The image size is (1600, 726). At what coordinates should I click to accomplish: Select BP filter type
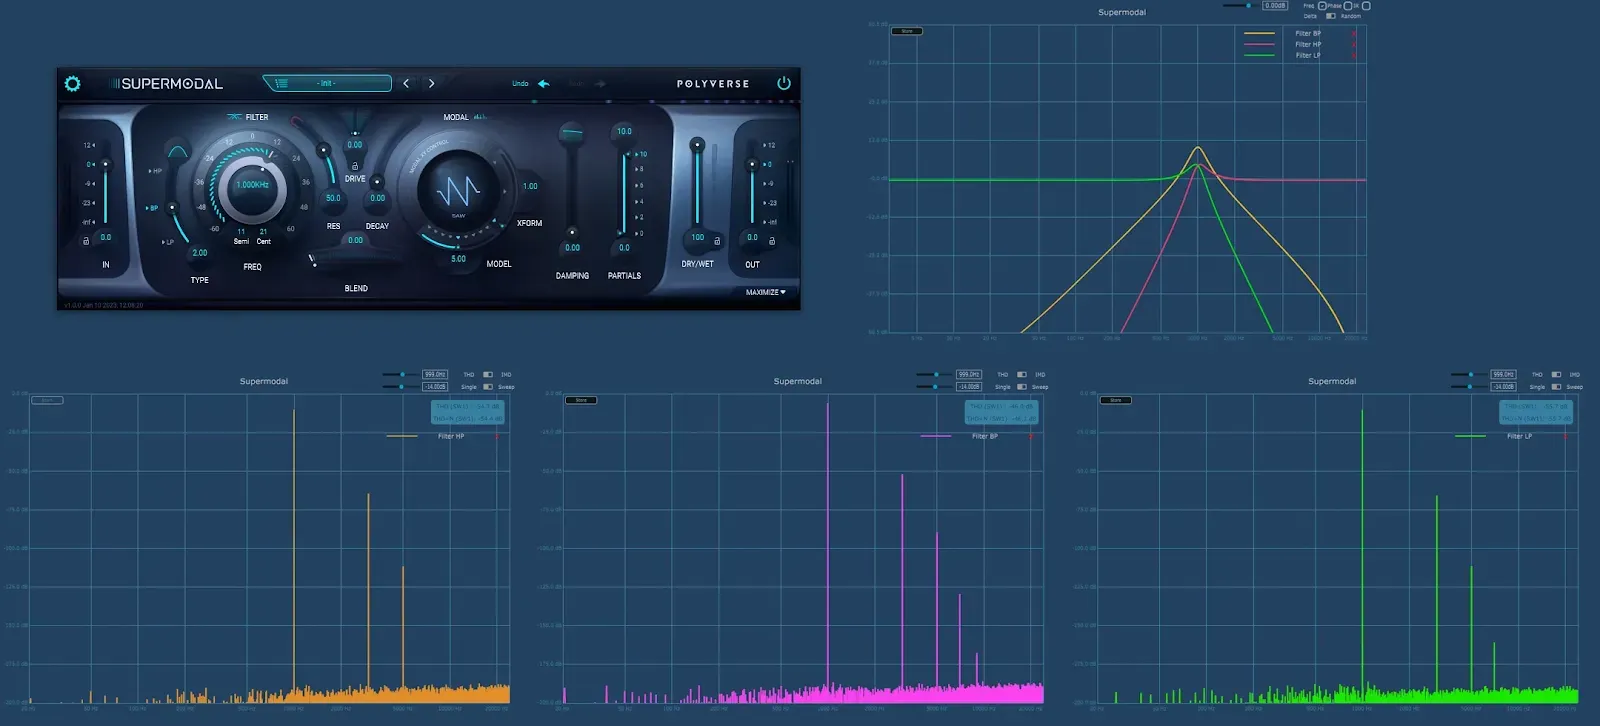coord(152,208)
